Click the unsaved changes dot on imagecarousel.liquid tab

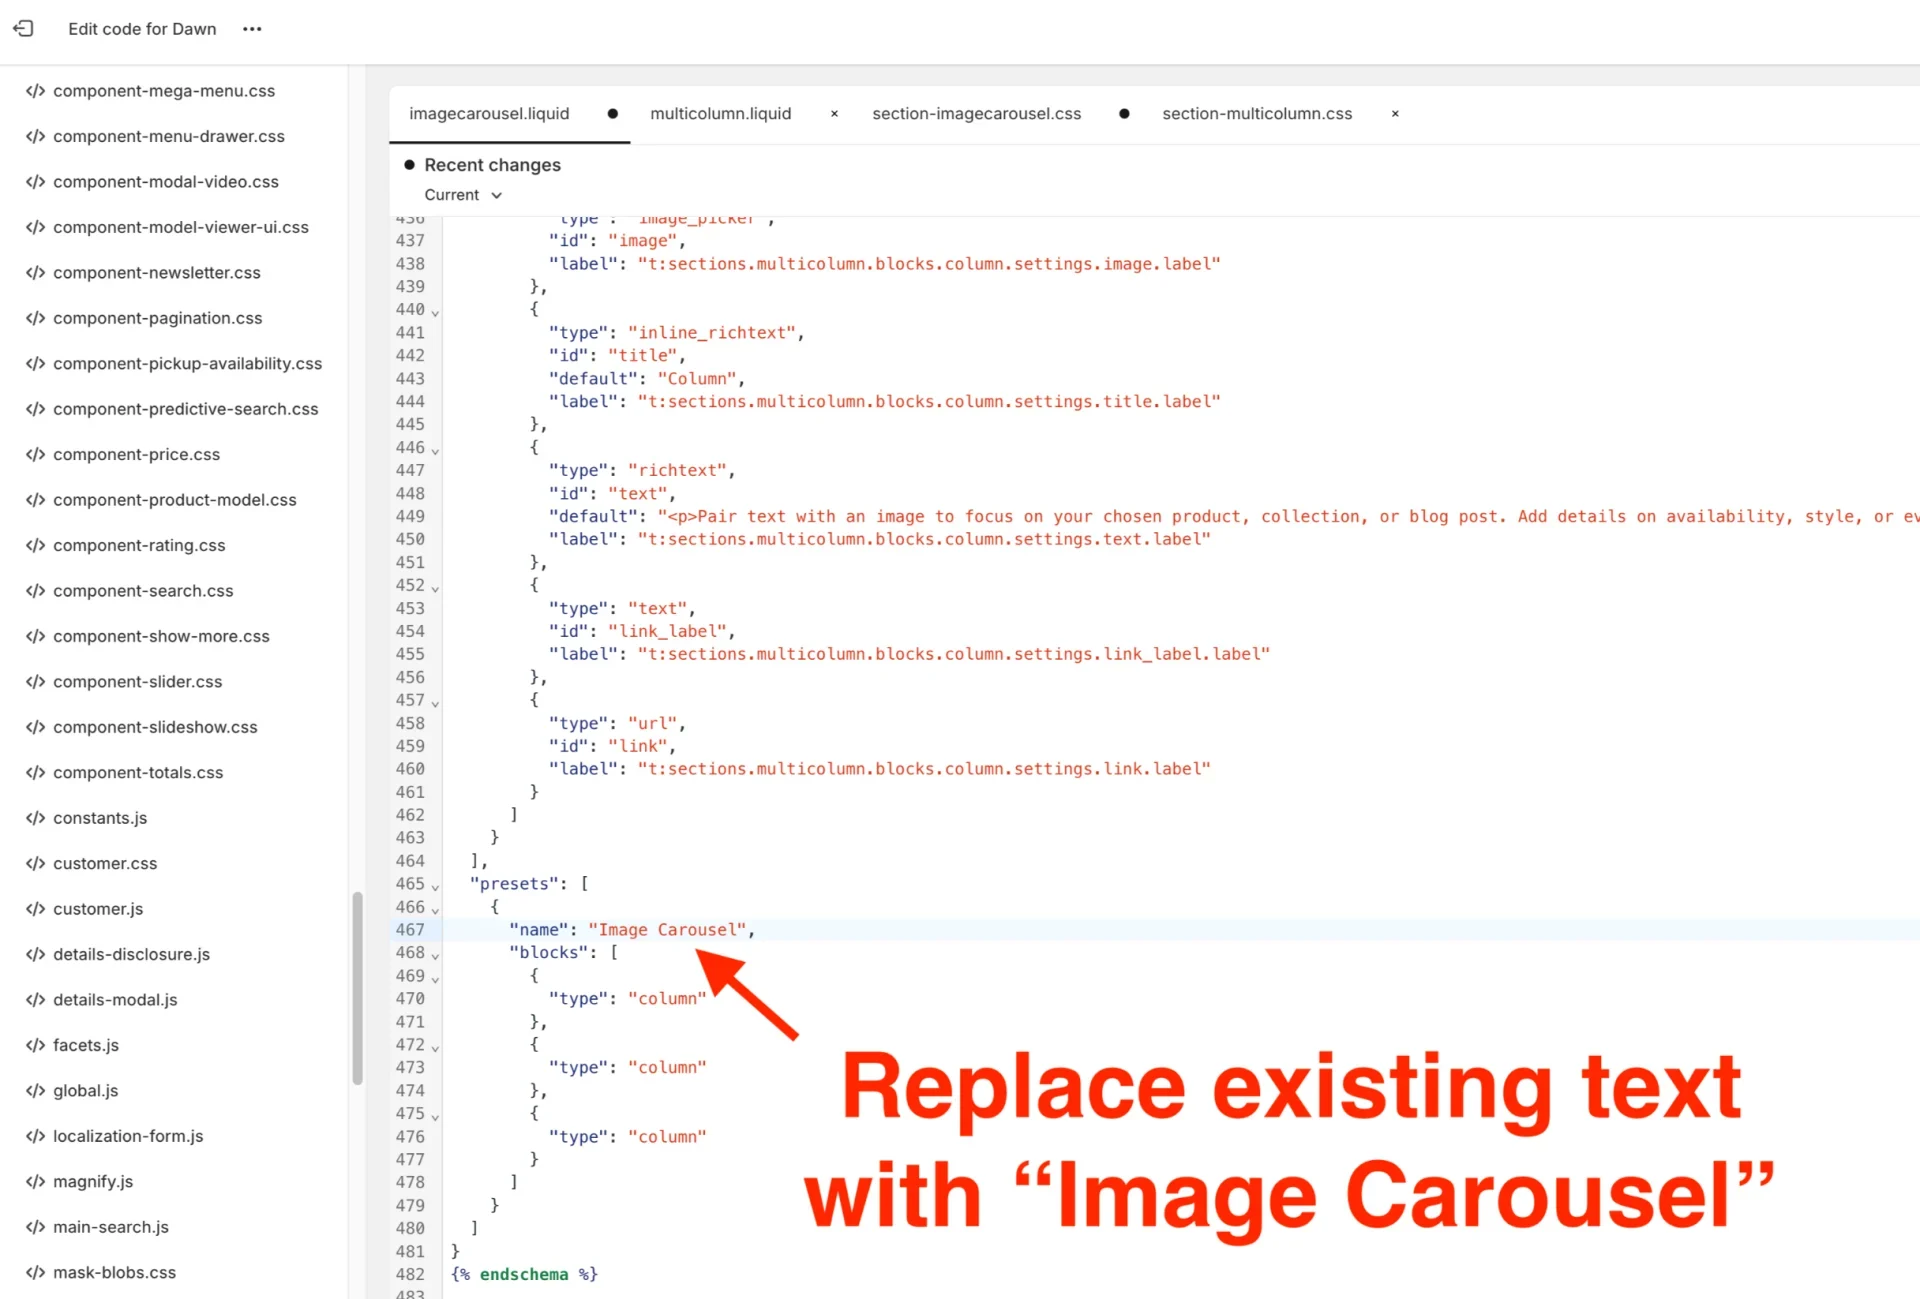tap(612, 114)
